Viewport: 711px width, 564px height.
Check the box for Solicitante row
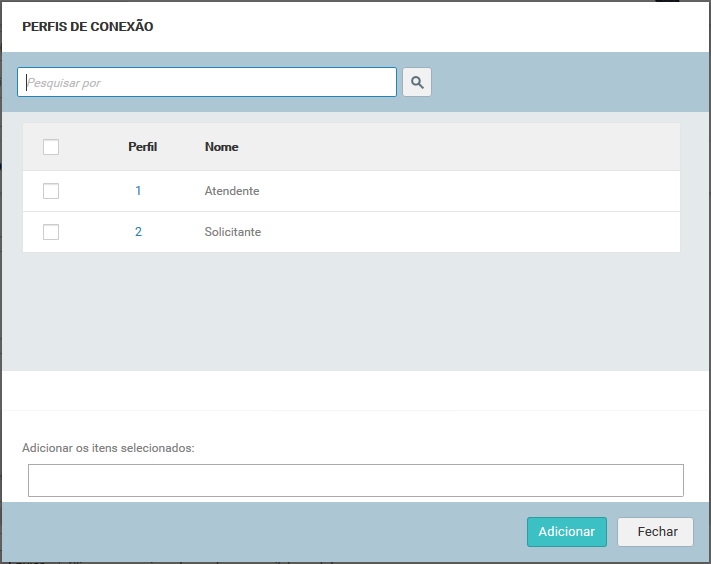[x=51, y=232]
